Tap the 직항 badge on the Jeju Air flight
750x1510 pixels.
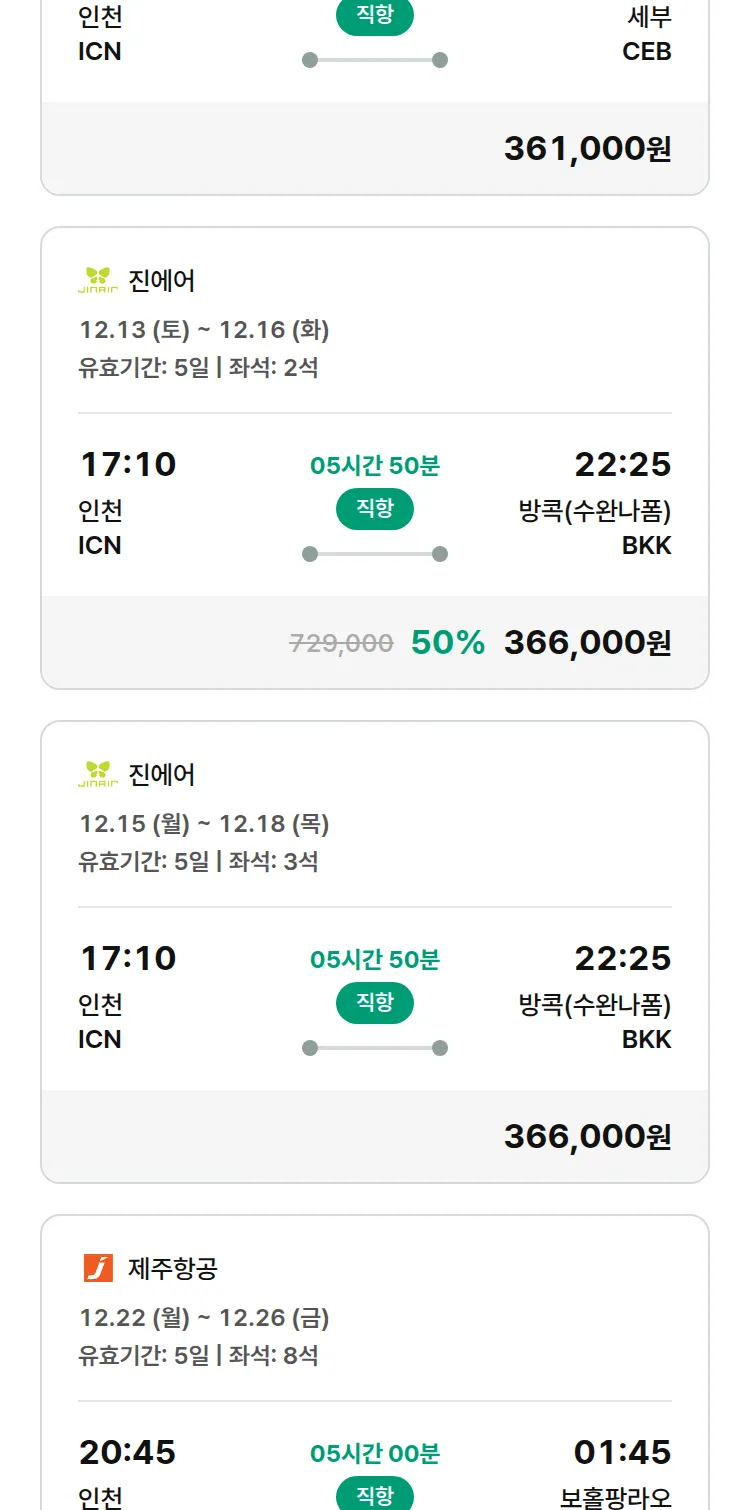[375, 1495]
